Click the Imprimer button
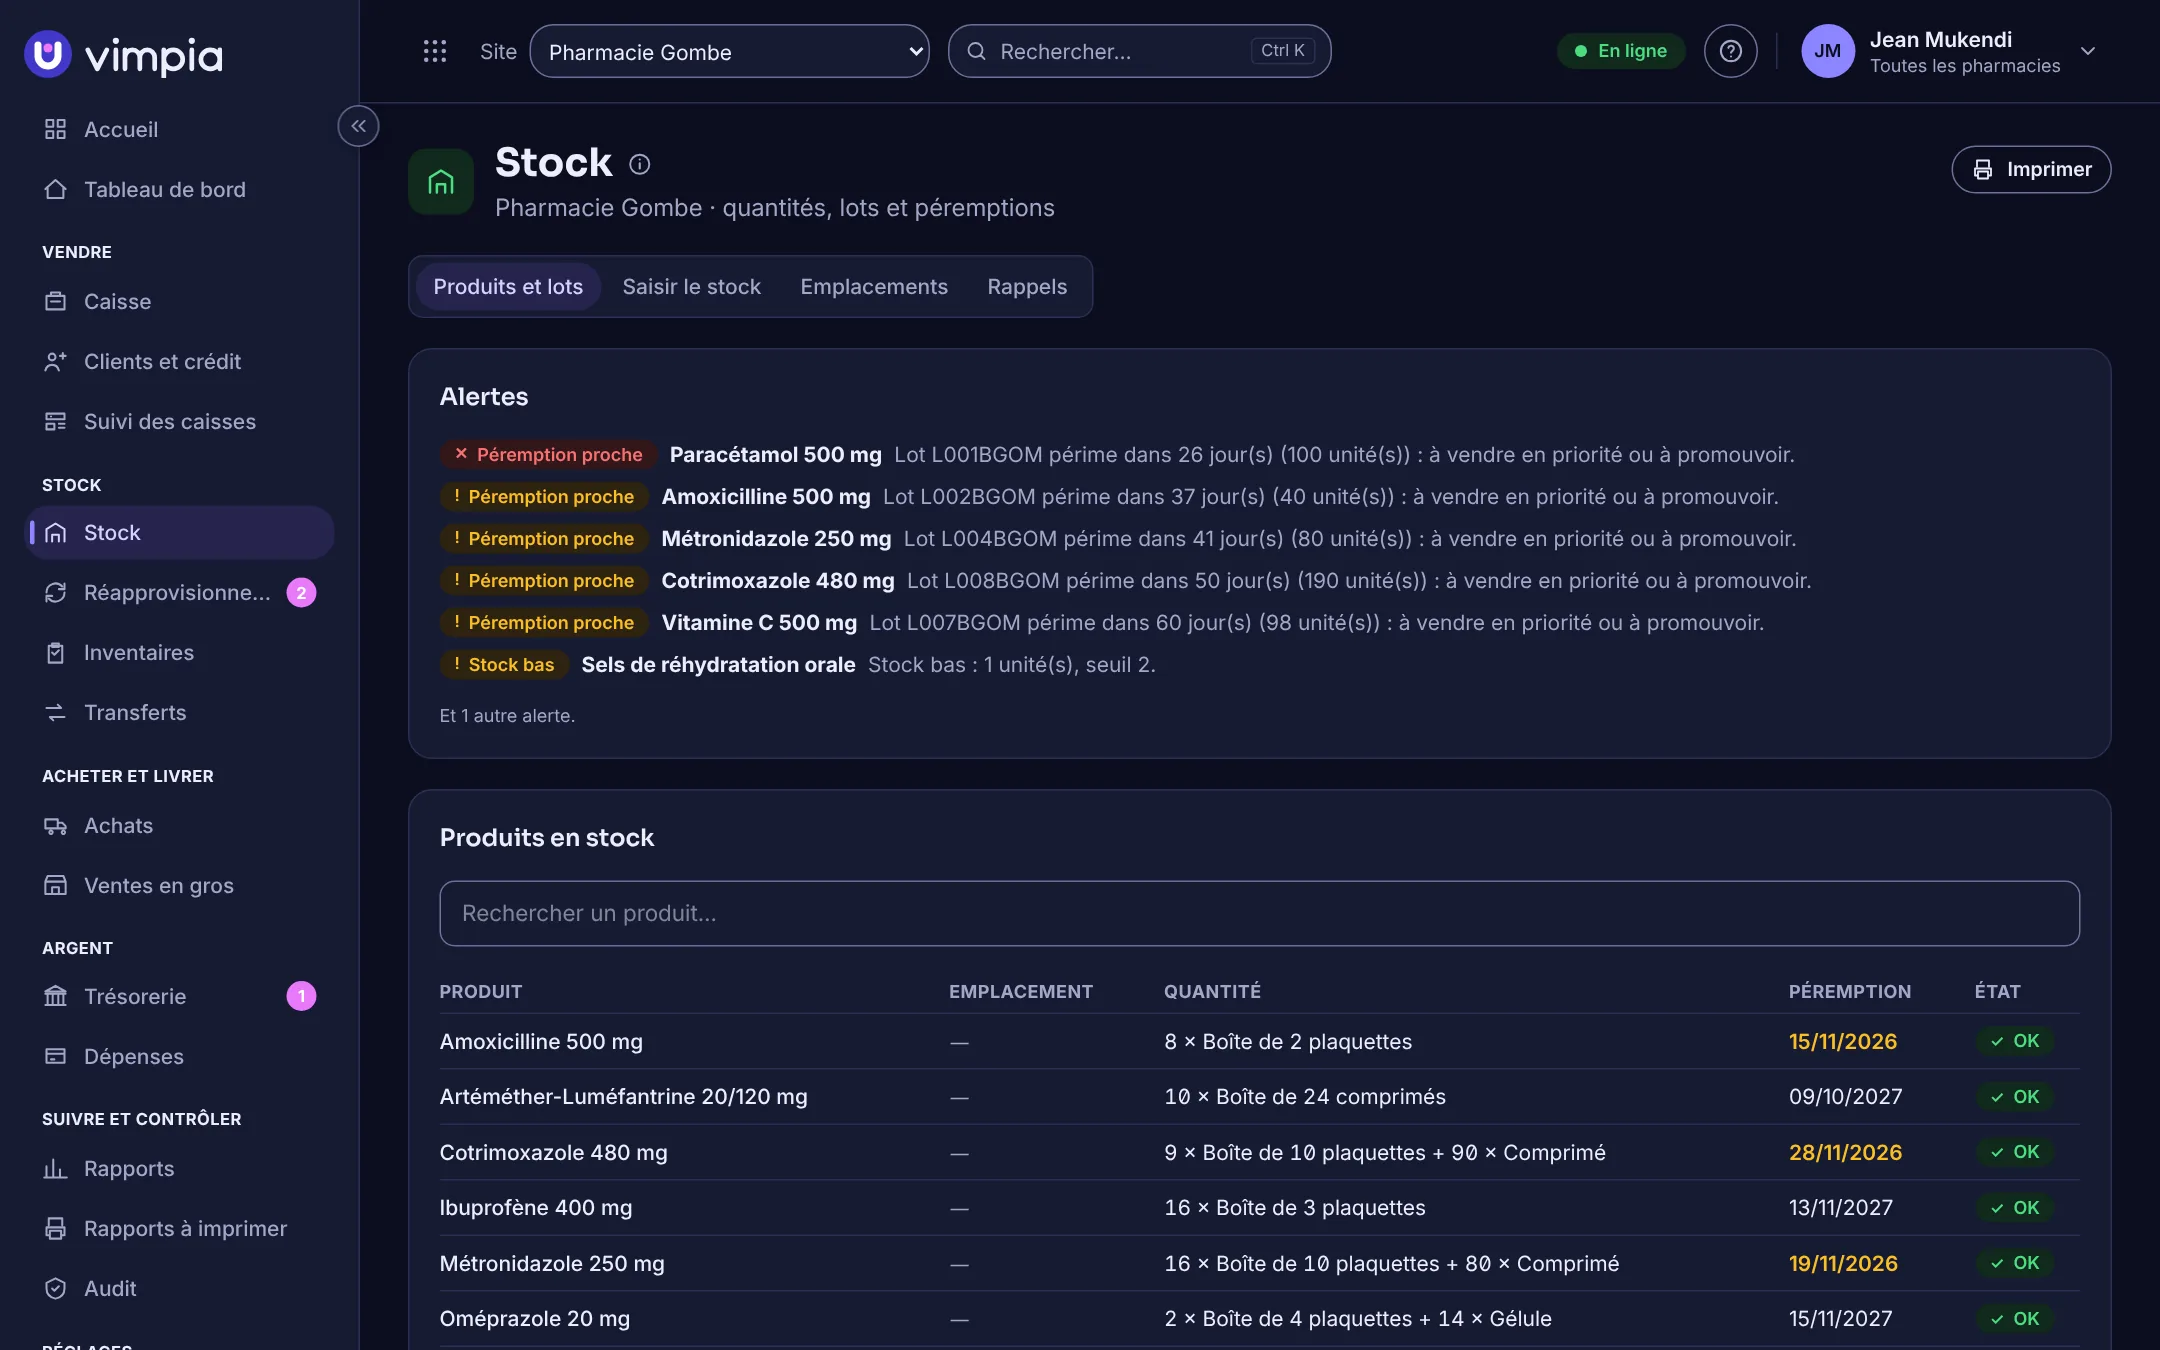Screen dimensions: 2160x1350 pos(2031,169)
